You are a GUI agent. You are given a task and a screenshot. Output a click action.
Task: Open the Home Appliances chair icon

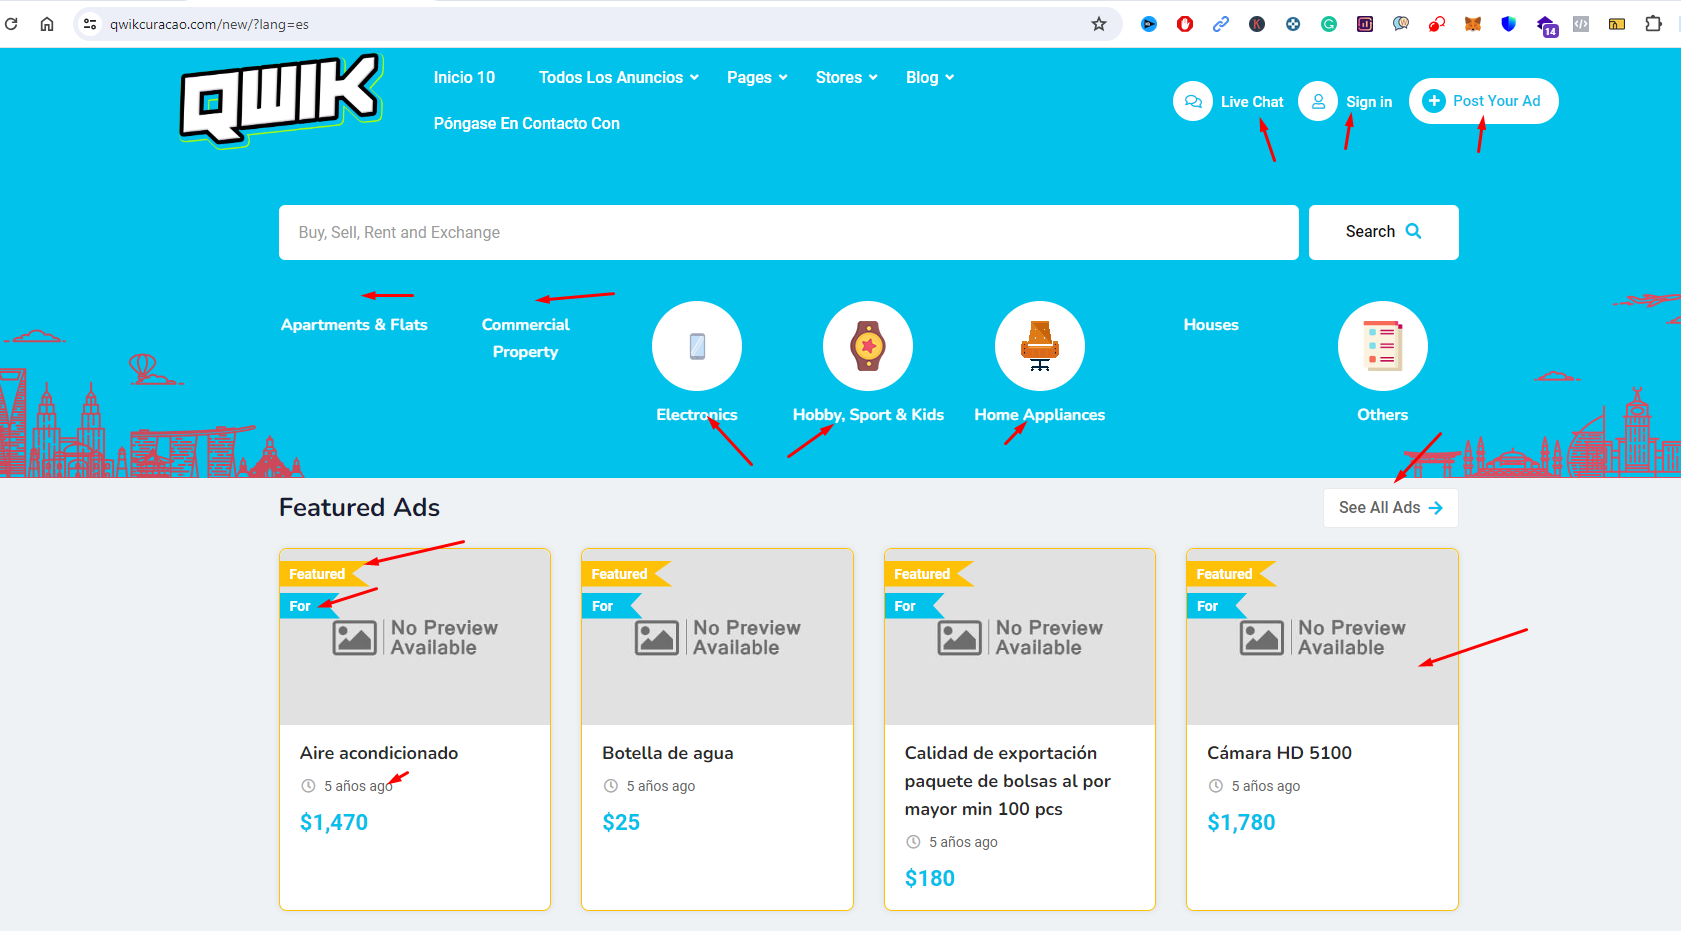coord(1040,346)
